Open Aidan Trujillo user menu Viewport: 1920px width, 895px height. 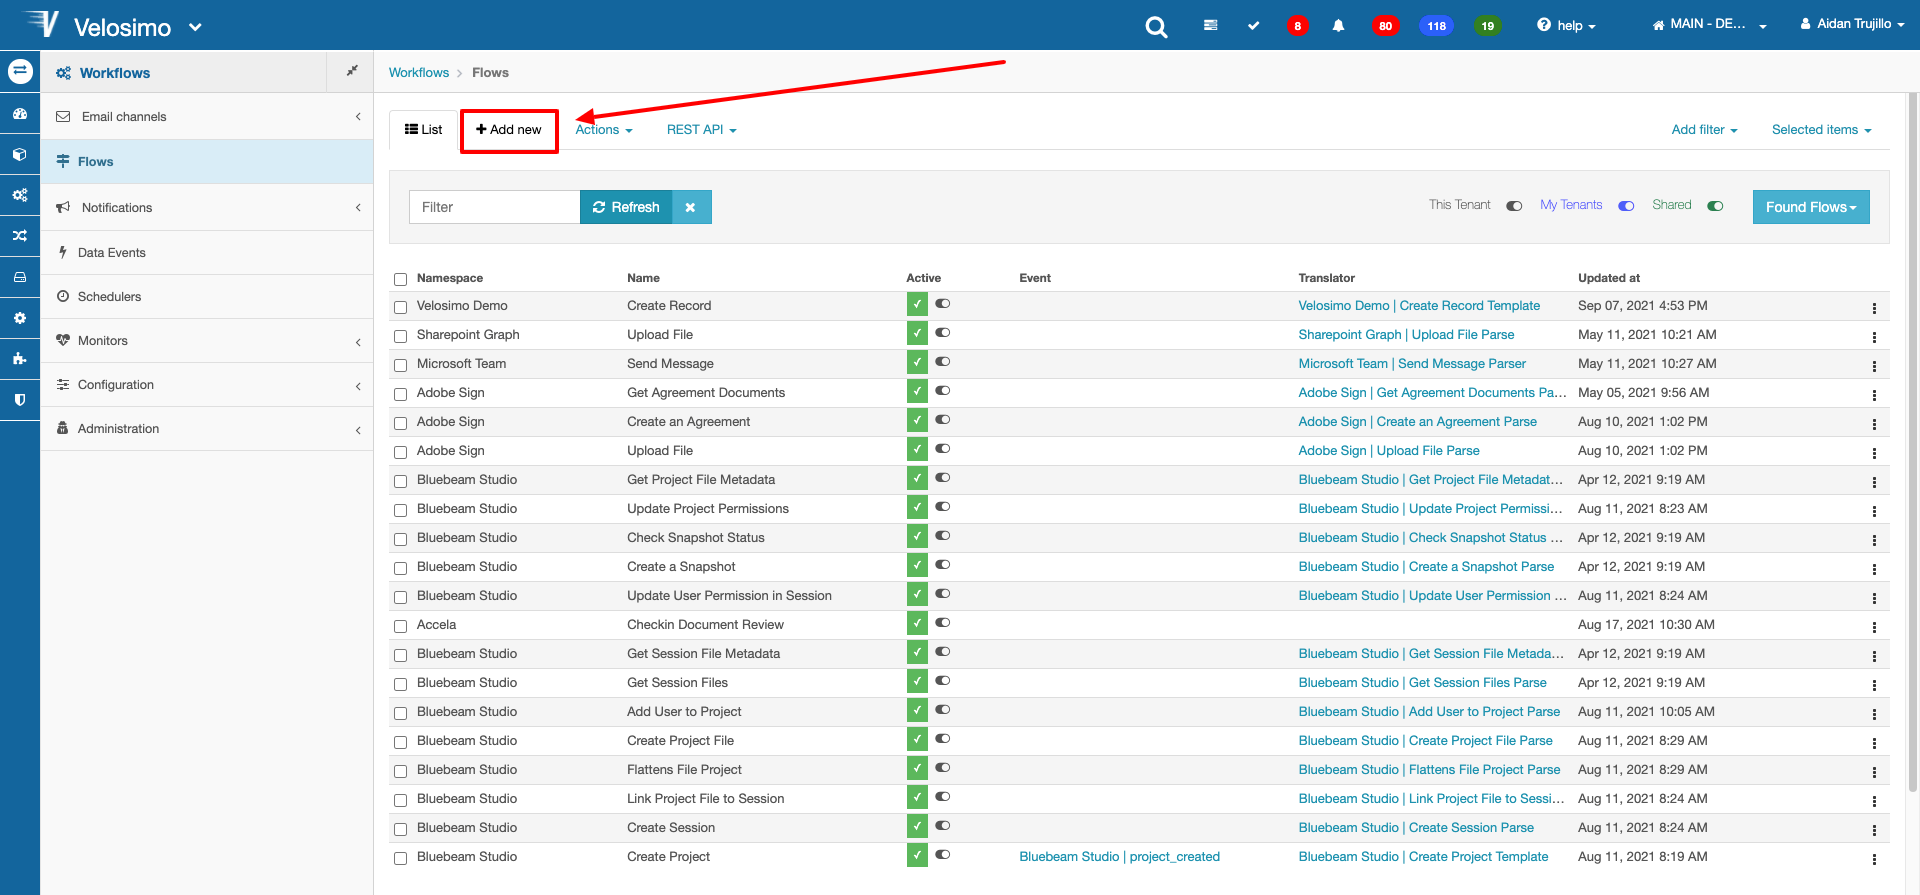coord(1852,24)
